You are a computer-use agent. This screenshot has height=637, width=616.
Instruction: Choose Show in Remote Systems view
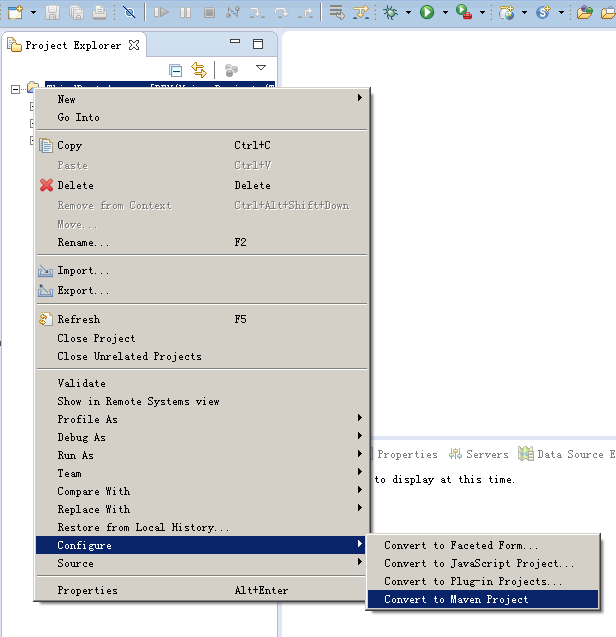coord(202,401)
